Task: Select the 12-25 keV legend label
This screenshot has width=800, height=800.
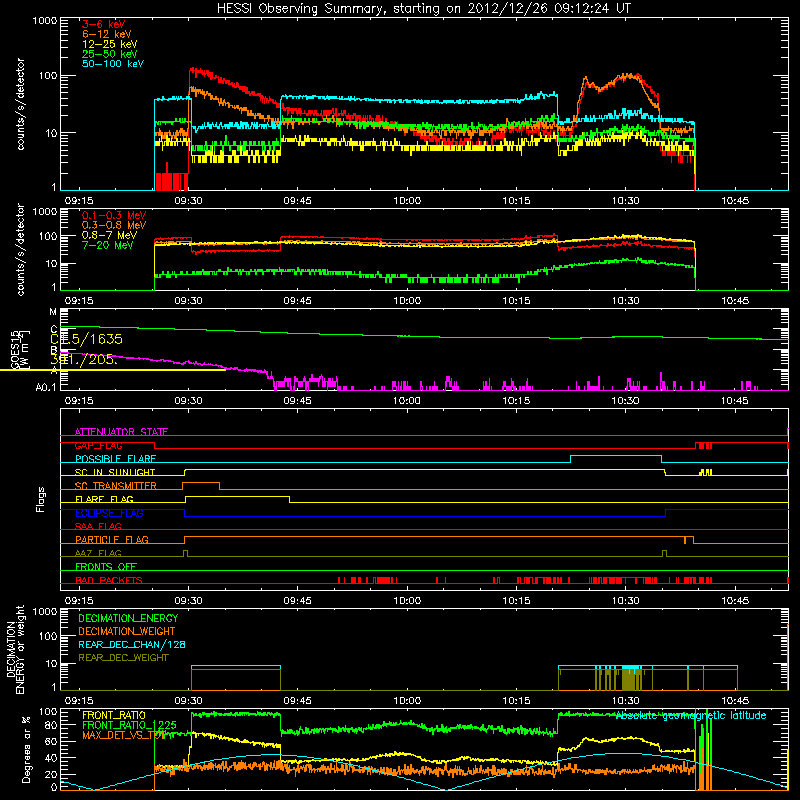Action: click(110, 44)
